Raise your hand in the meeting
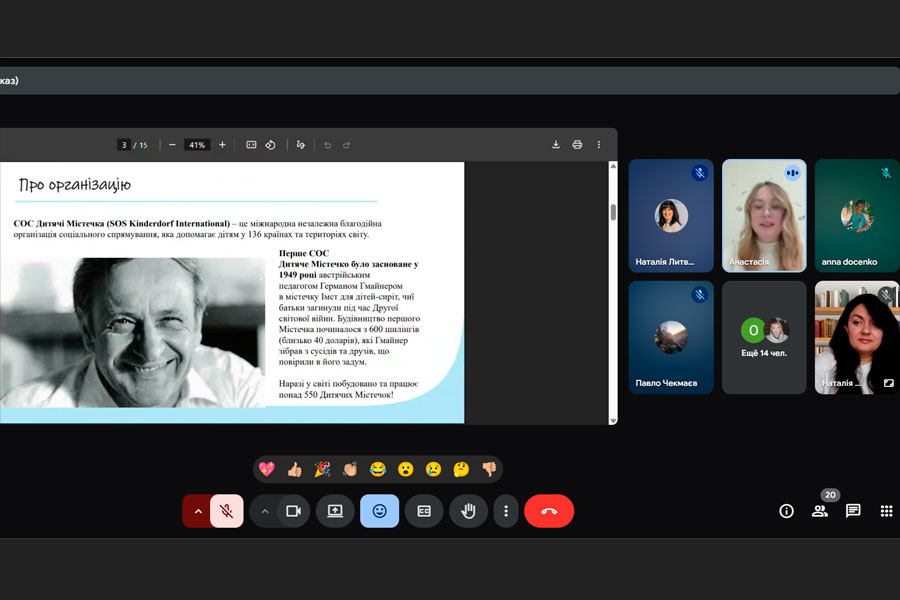This screenshot has width=900, height=600. click(x=468, y=511)
